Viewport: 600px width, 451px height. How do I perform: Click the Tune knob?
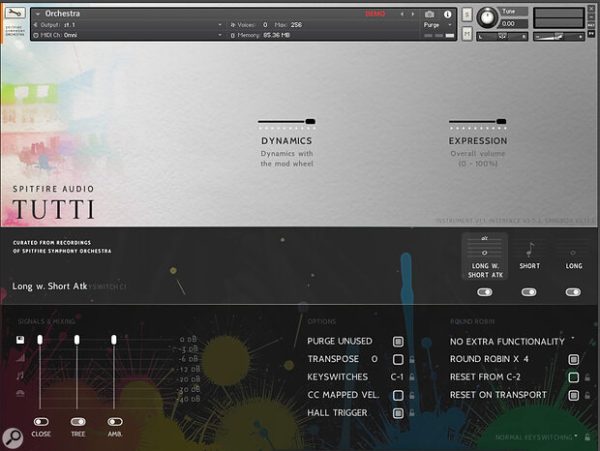tap(487, 17)
